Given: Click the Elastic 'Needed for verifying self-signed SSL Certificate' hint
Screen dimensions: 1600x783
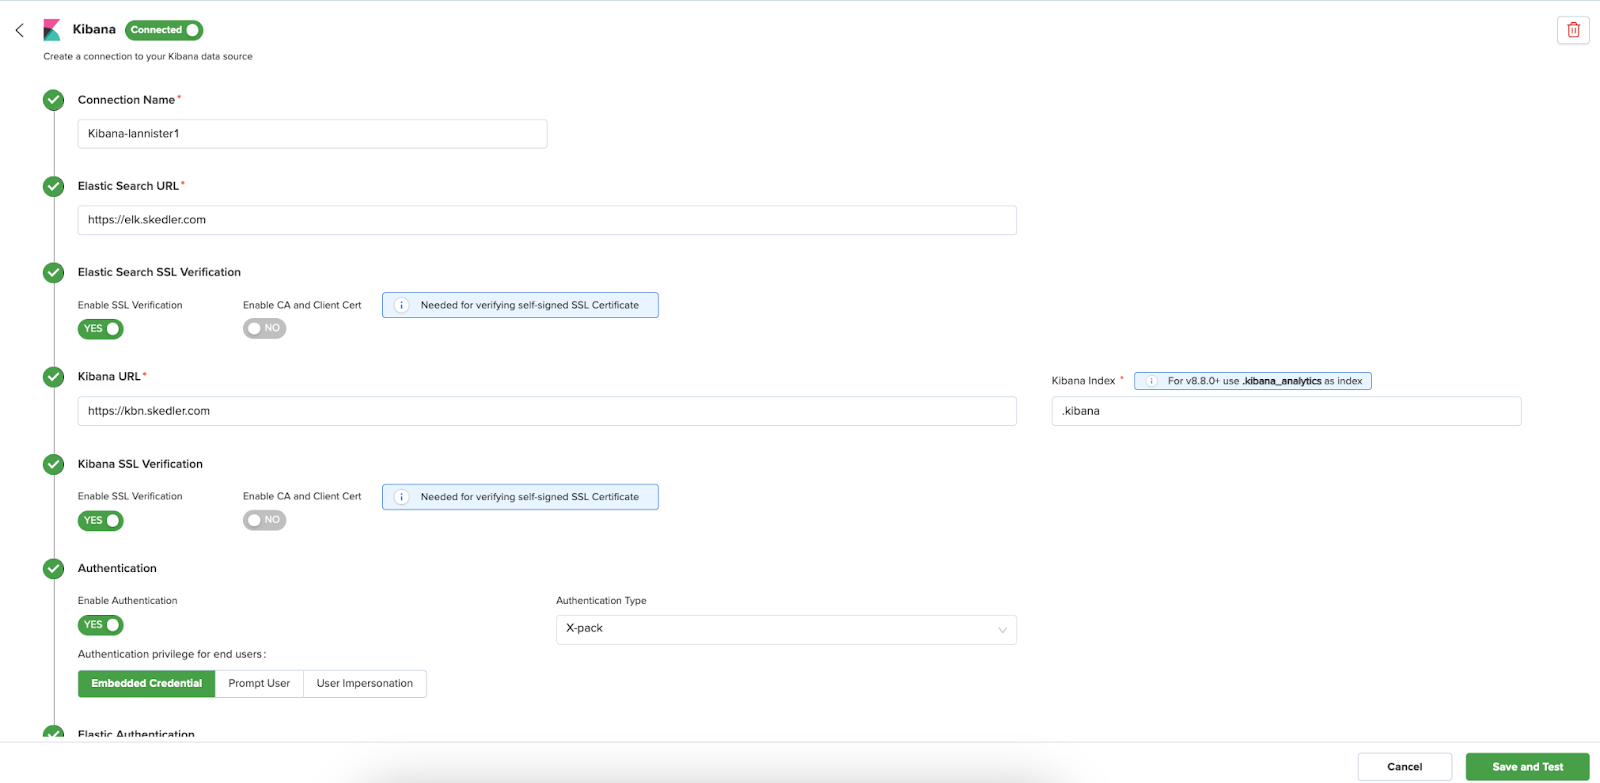Looking at the screenshot, I should 520,305.
